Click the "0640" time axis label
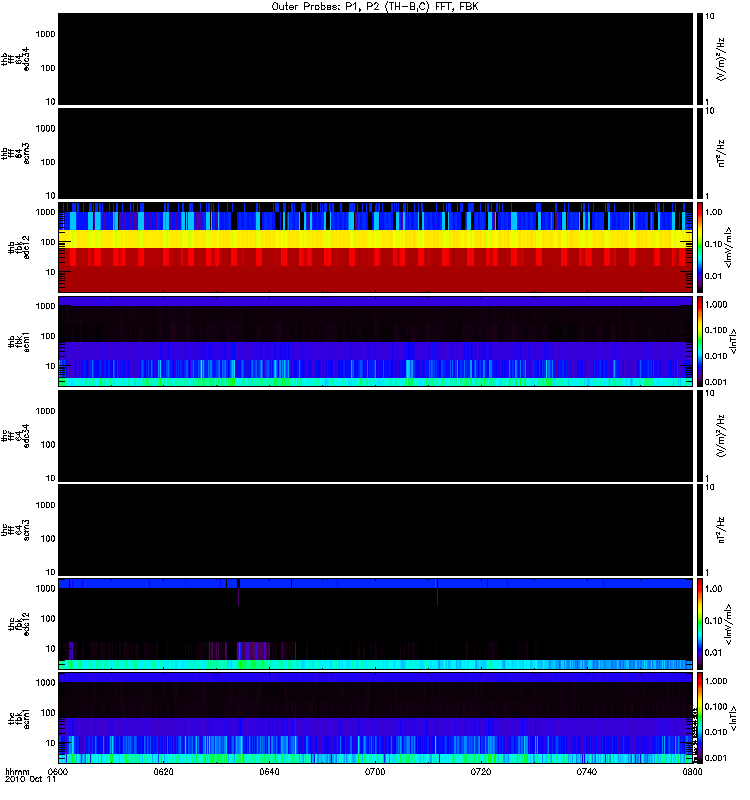This screenshot has width=750, height=800. (x=269, y=771)
